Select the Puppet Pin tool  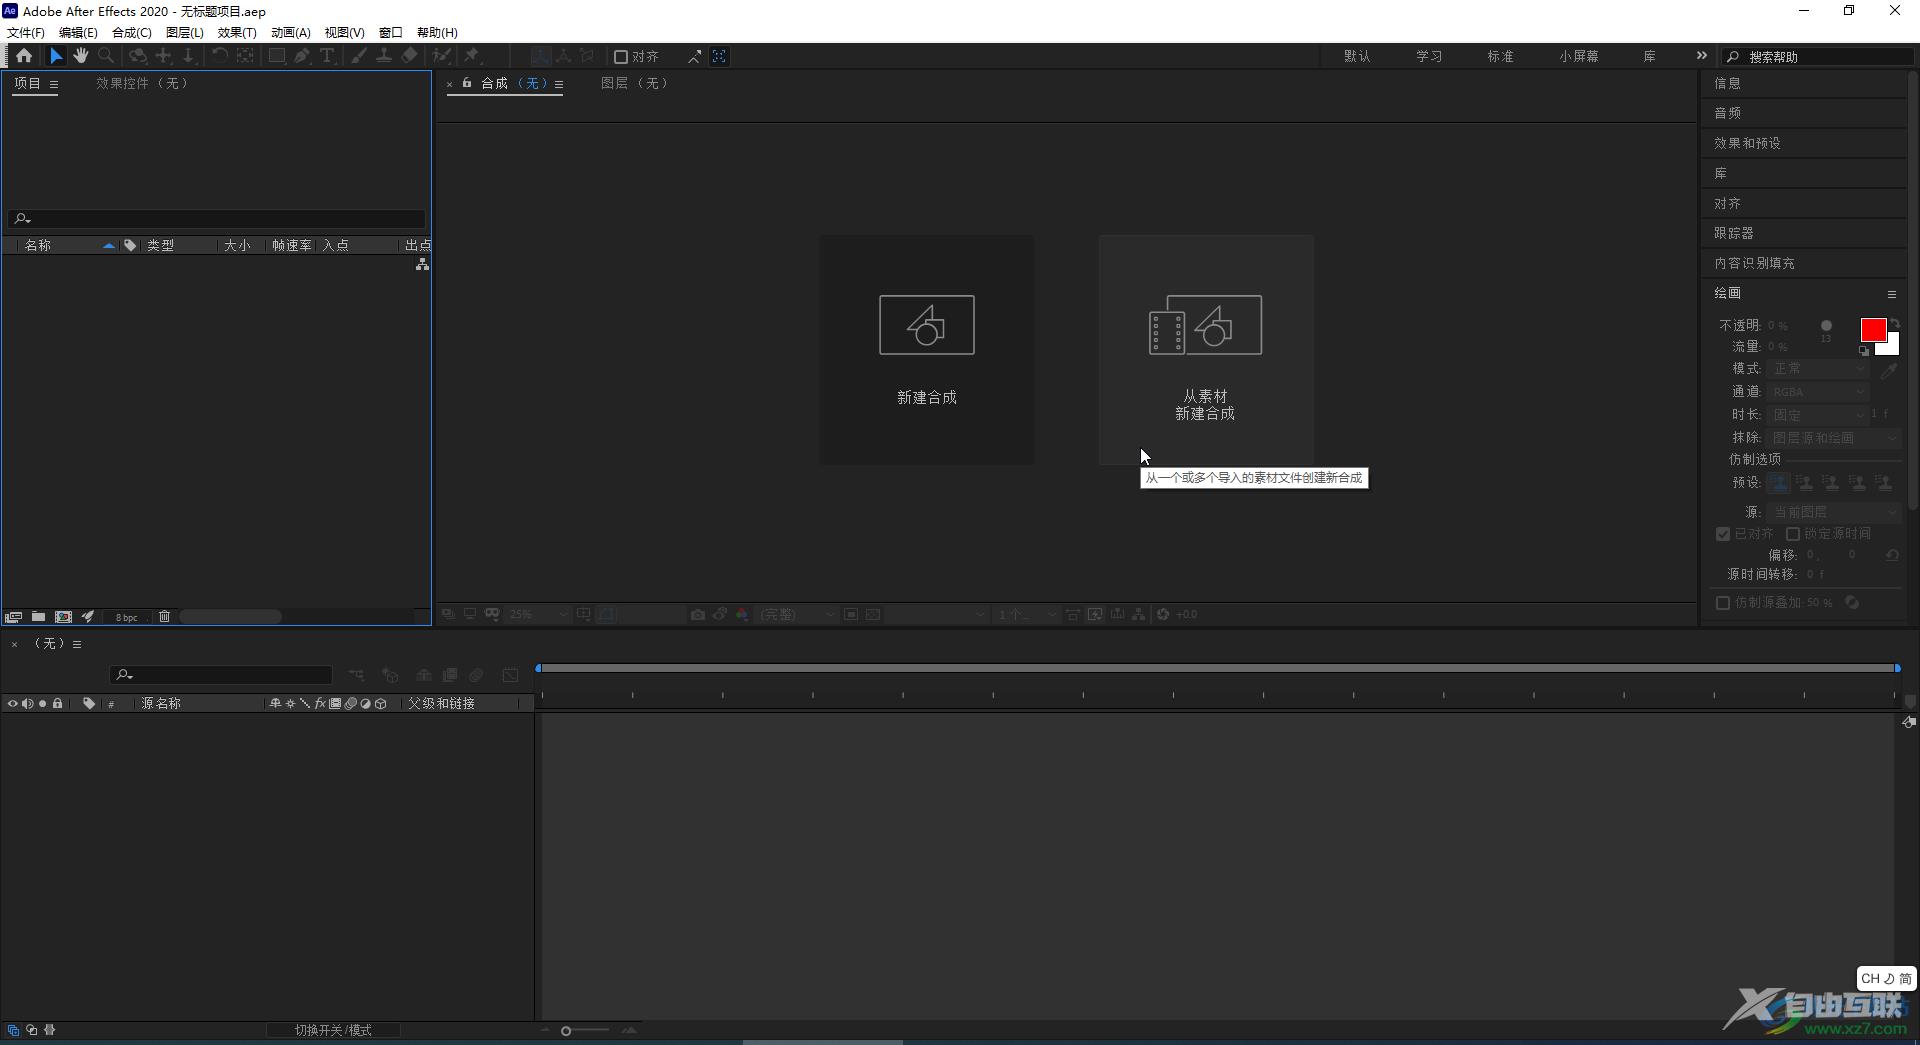click(x=472, y=56)
